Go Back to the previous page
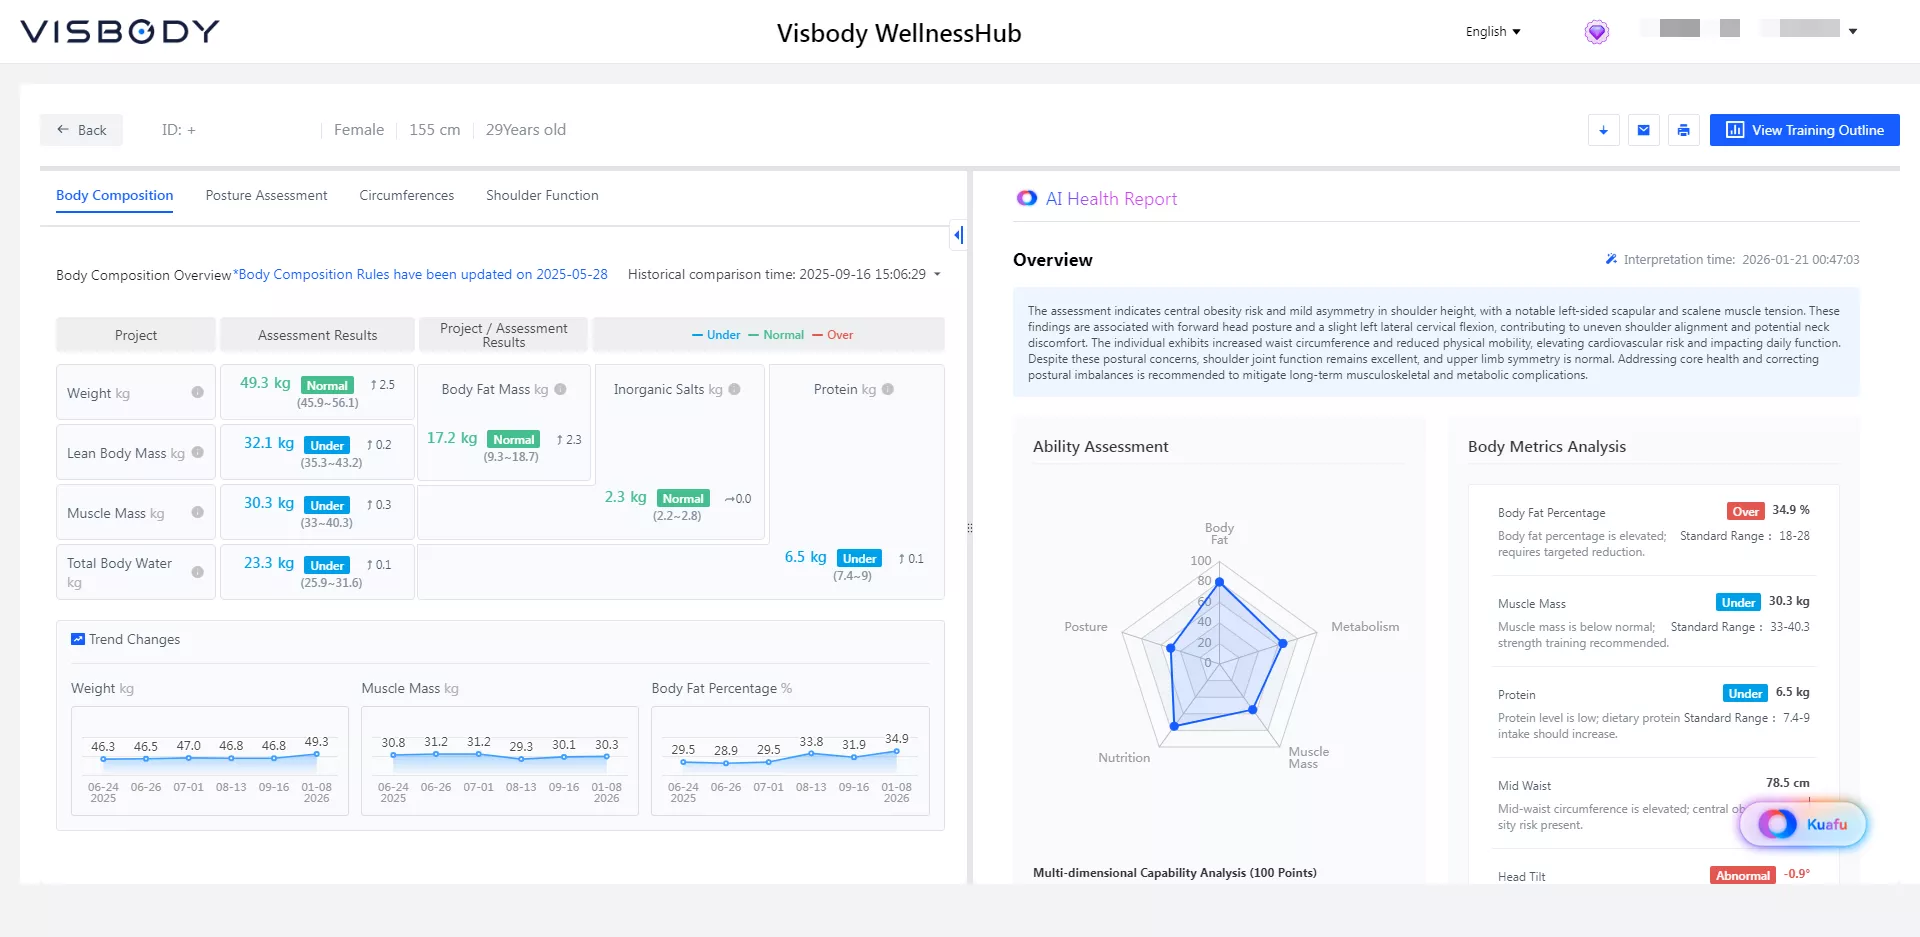 coord(81,130)
